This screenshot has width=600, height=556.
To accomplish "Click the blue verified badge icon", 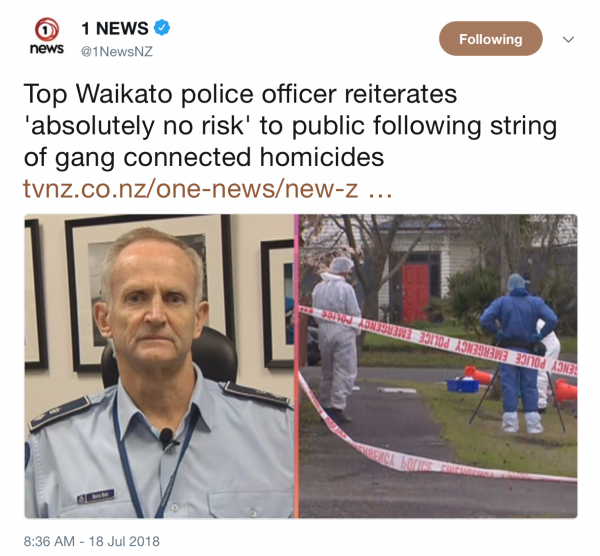I will [162, 28].
